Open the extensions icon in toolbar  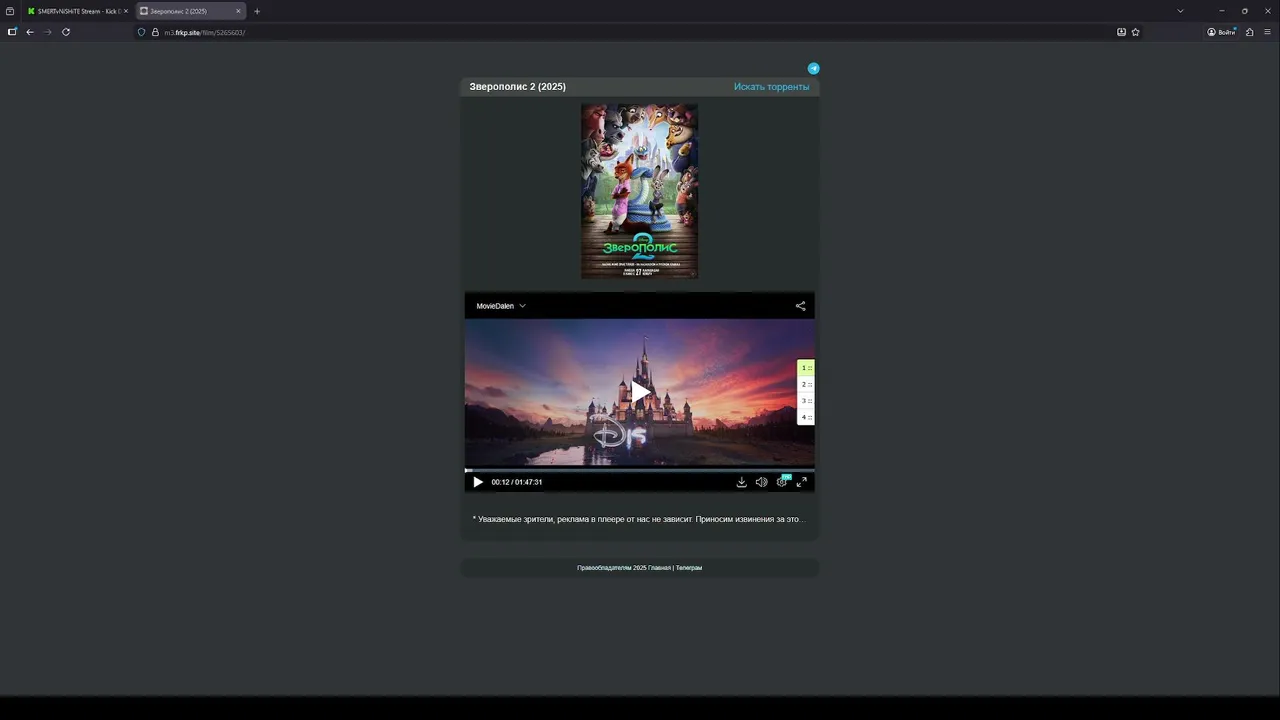click(x=1250, y=32)
